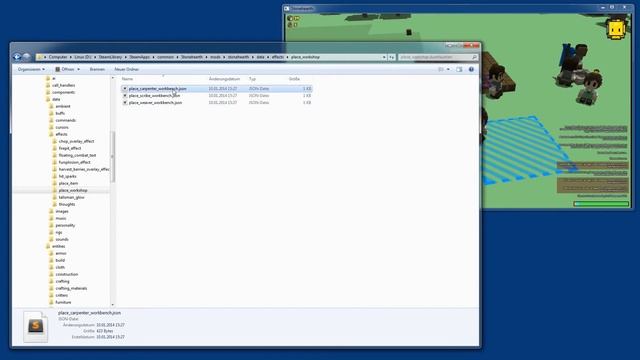Select the crafting_materials folder in the tree
Screen dimensions: 640x360
point(71,288)
